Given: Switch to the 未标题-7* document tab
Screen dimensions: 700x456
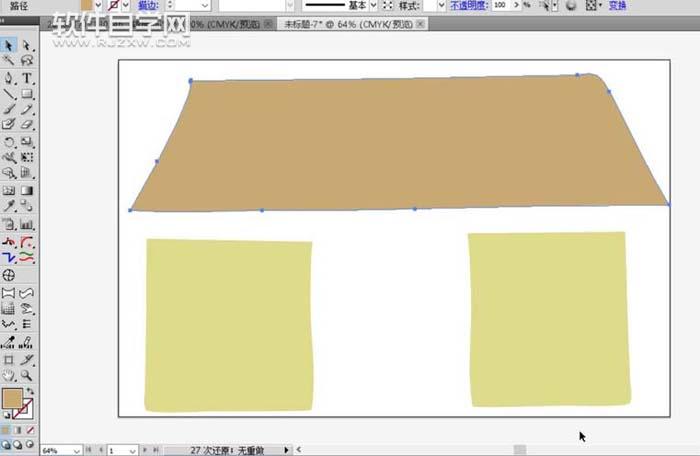Looking at the screenshot, I should pos(348,24).
